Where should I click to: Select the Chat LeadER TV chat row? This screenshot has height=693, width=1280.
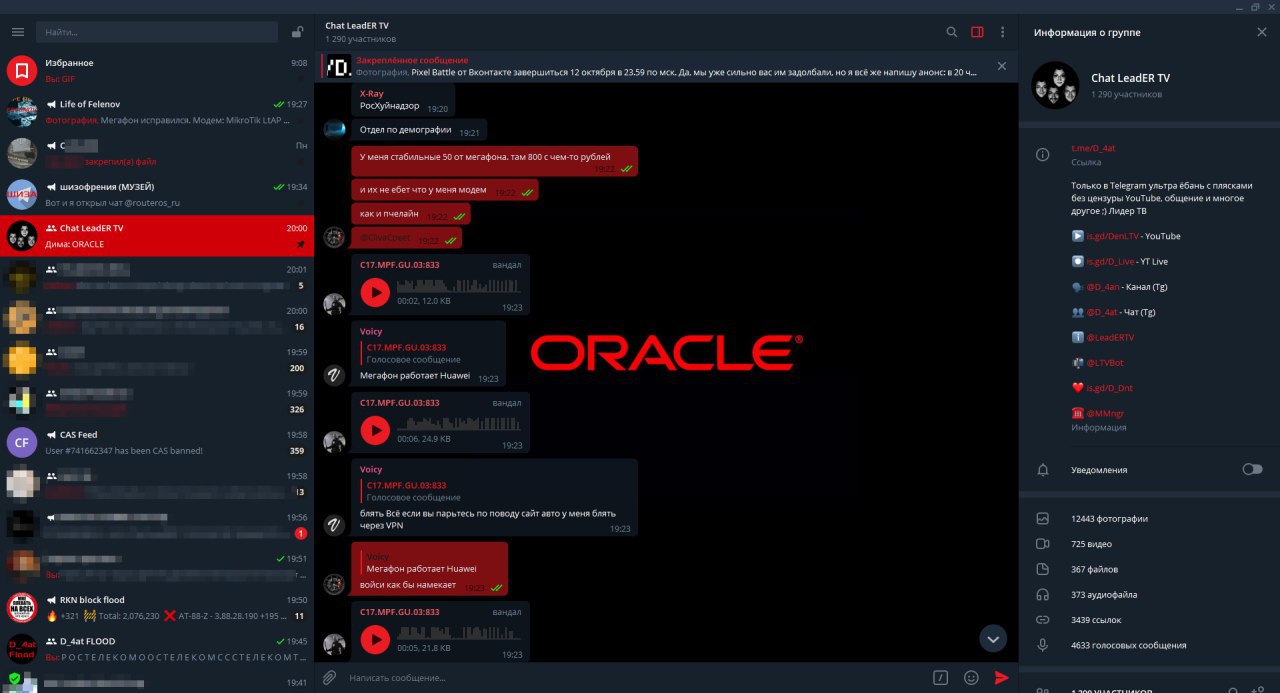(x=157, y=236)
